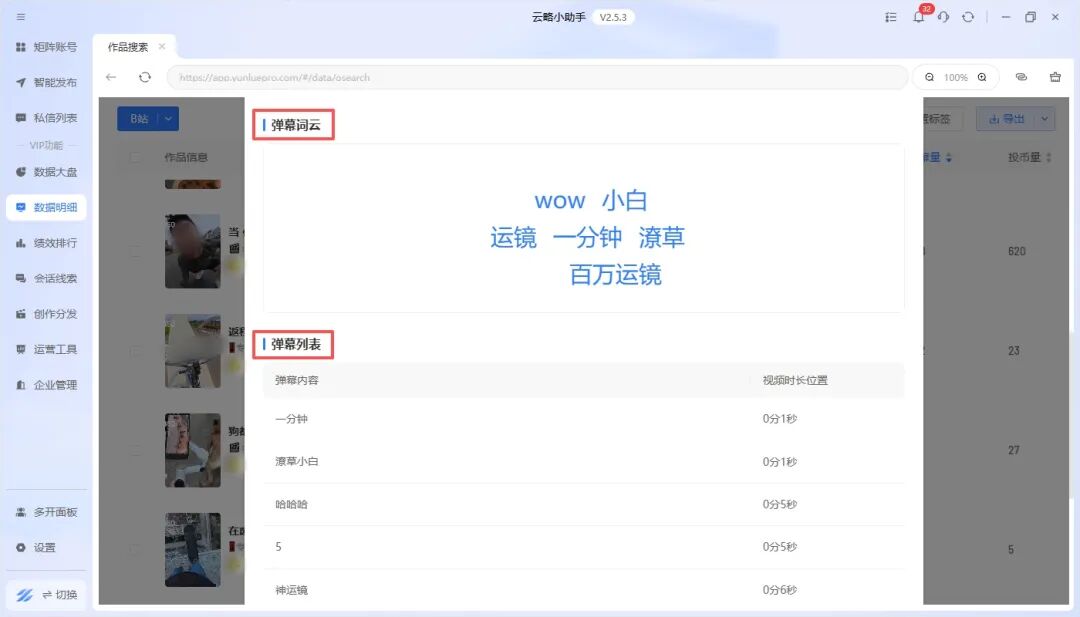Click the copy link icon beside zoom
This screenshot has height=617, width=1080.
[1021, 77]
